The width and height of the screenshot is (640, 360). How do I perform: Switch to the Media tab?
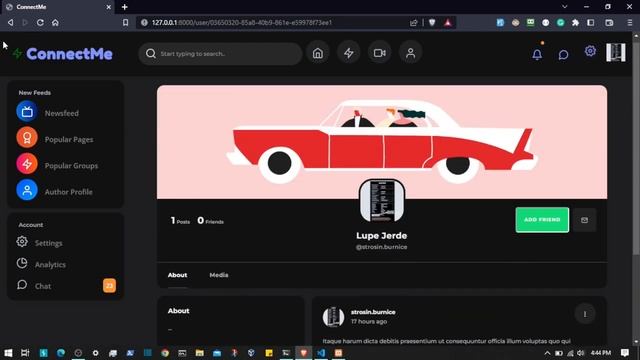(x=219, y=275)
